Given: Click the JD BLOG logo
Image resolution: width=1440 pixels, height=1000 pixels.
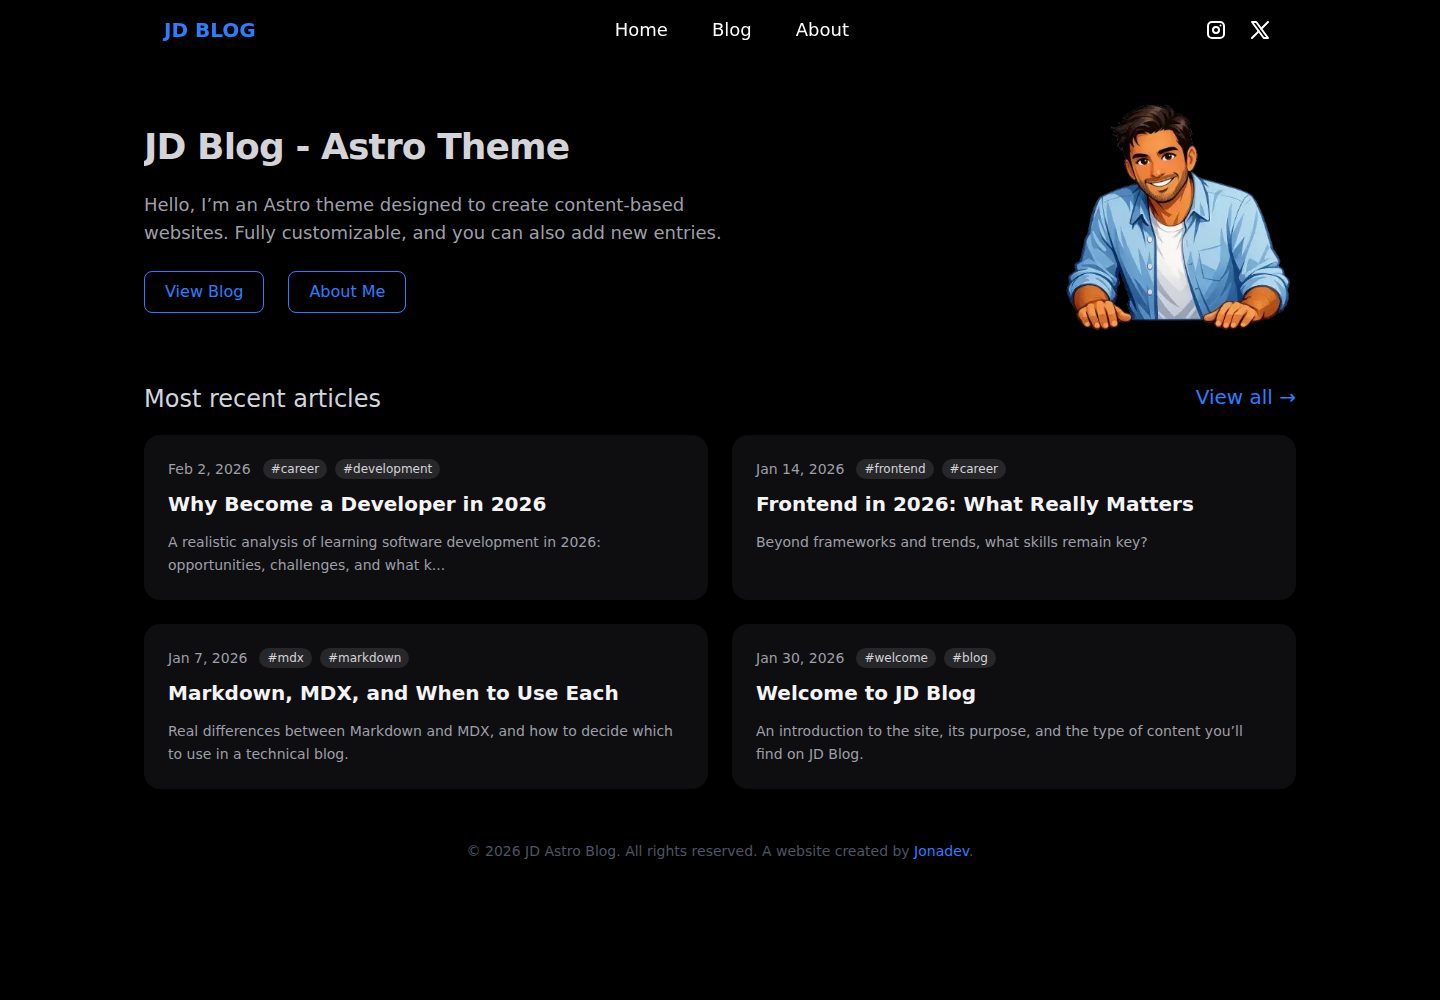Looking at the screenshot, I should 209,30.
